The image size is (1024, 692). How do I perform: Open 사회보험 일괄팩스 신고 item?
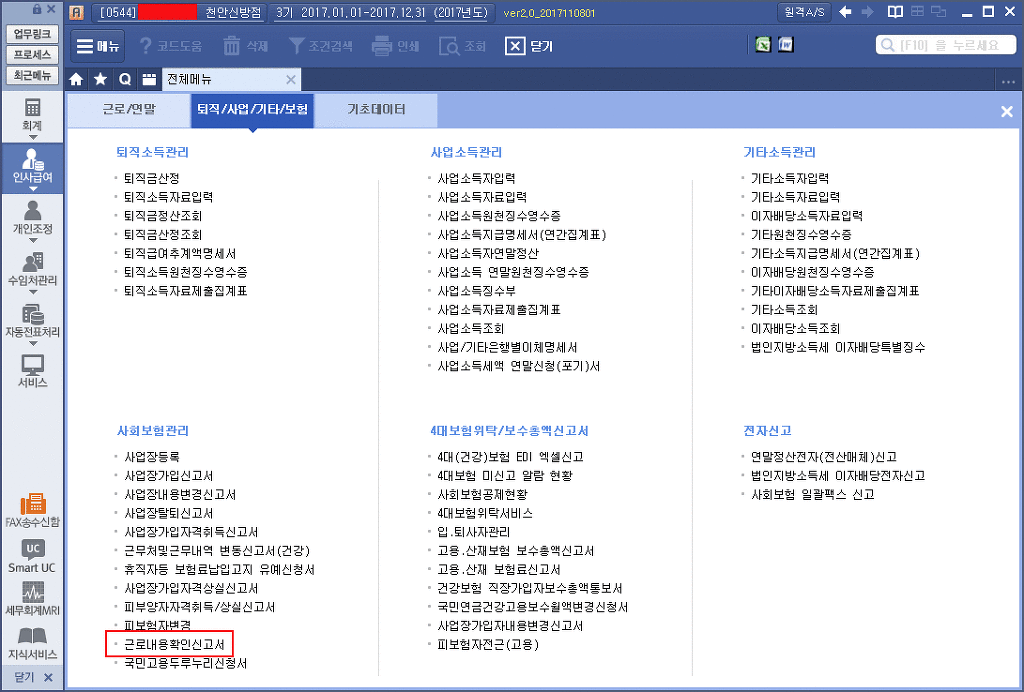(x=812, y=495)
